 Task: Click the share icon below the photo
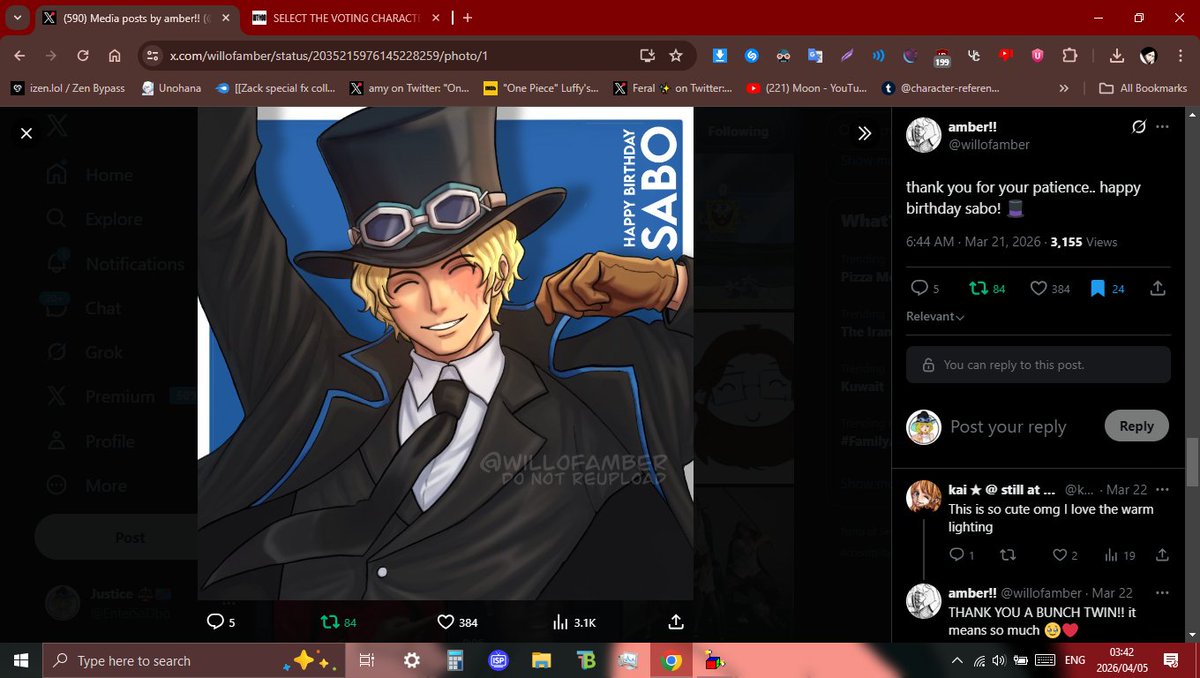pyautogui.click(x=676, y=622)
